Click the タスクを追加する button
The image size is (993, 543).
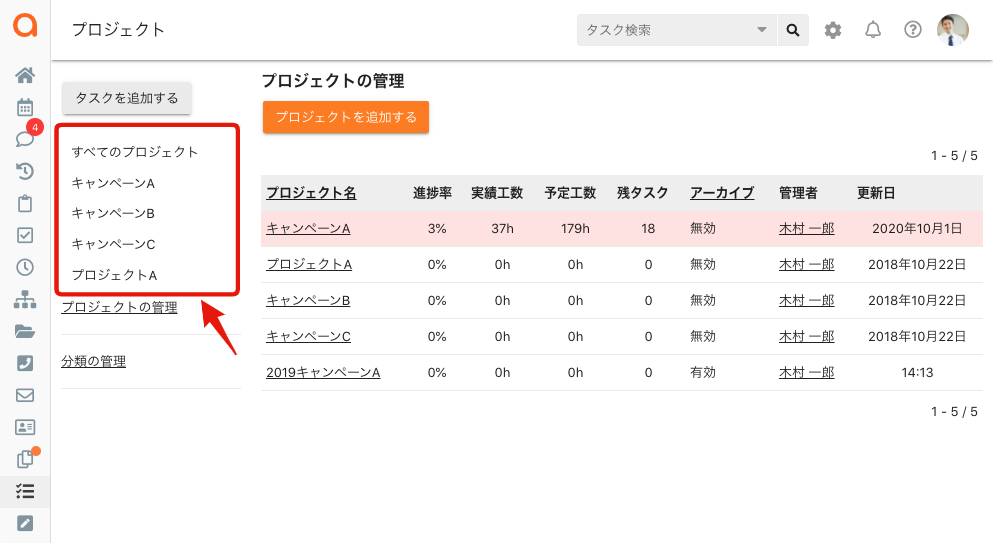[127, 98]
